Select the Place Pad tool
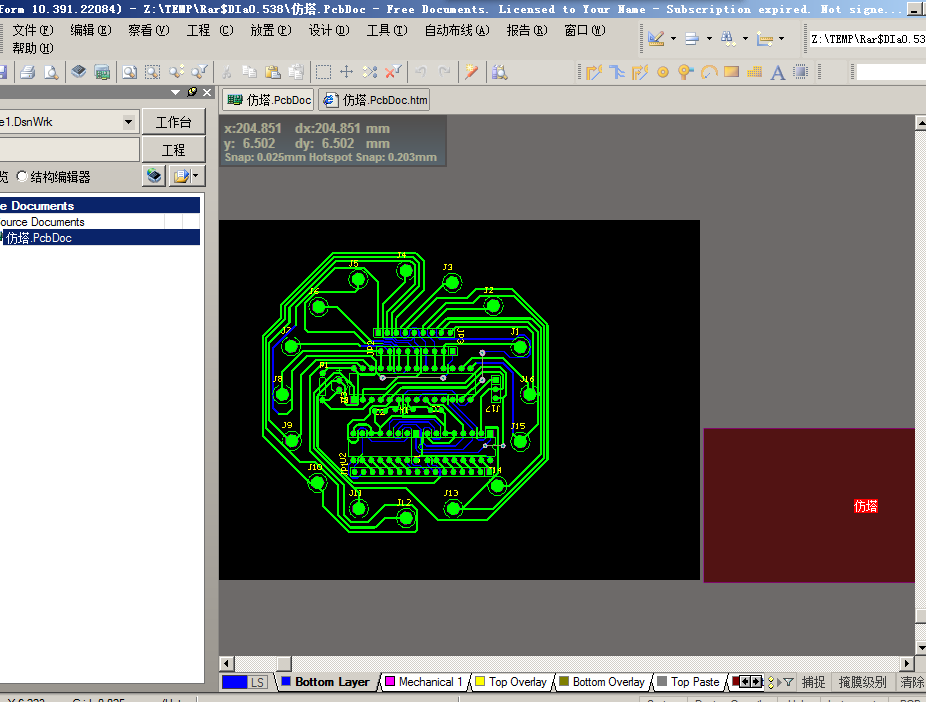Image resolution: width=926 pixels, height=702 pixels. point(663,72)
